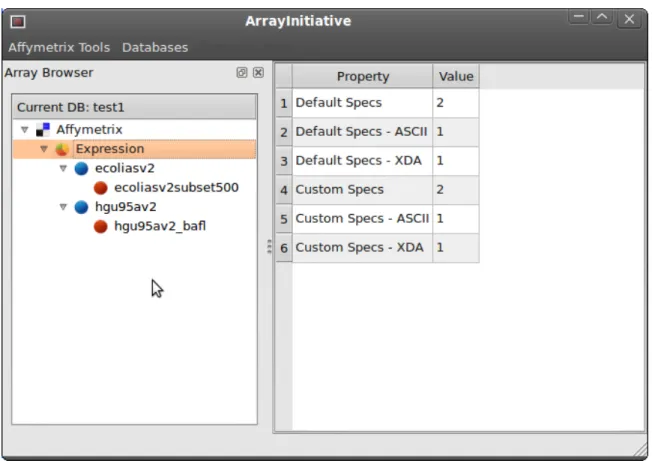
Task: Click the Value column header
Action: (456, 76)
